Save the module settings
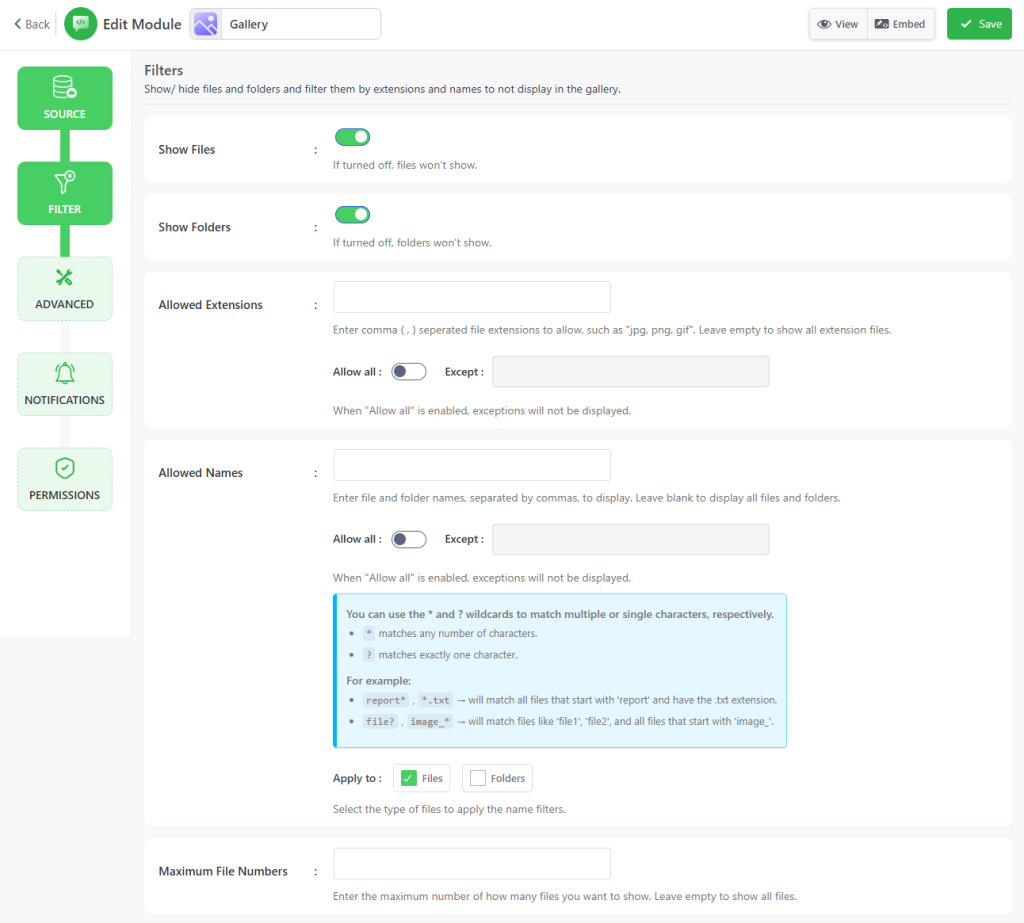Image resolution: width=1024 pixels, height=923 pixels. [979, 24]
